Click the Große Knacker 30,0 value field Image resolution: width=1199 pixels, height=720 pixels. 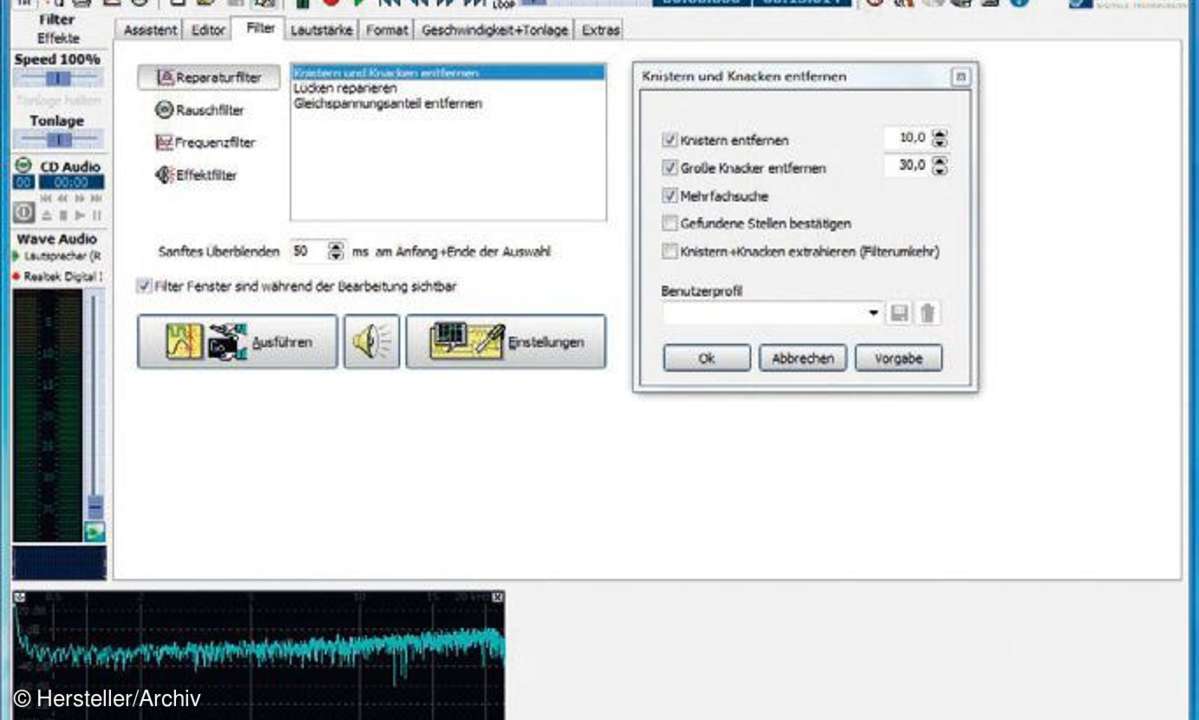(907, 165)
